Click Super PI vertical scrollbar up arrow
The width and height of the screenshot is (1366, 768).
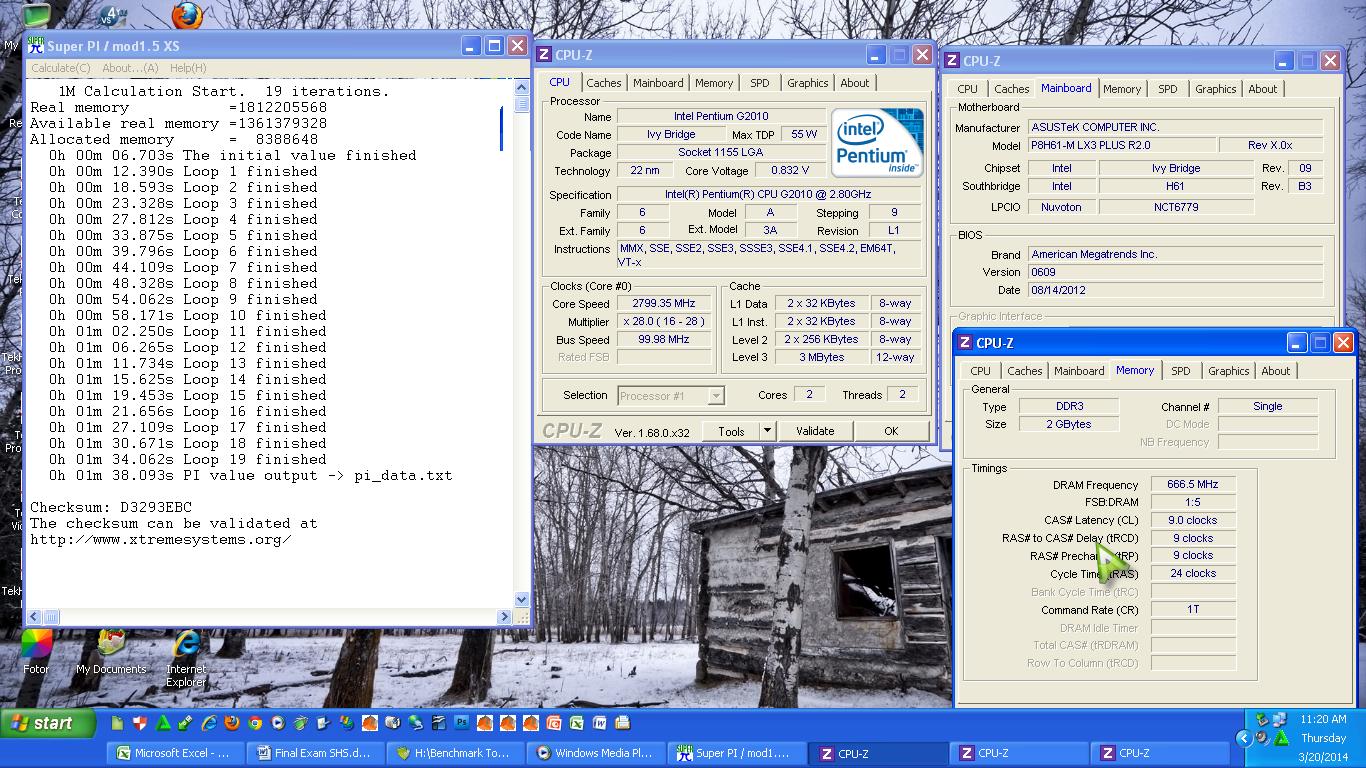point(521,87)
